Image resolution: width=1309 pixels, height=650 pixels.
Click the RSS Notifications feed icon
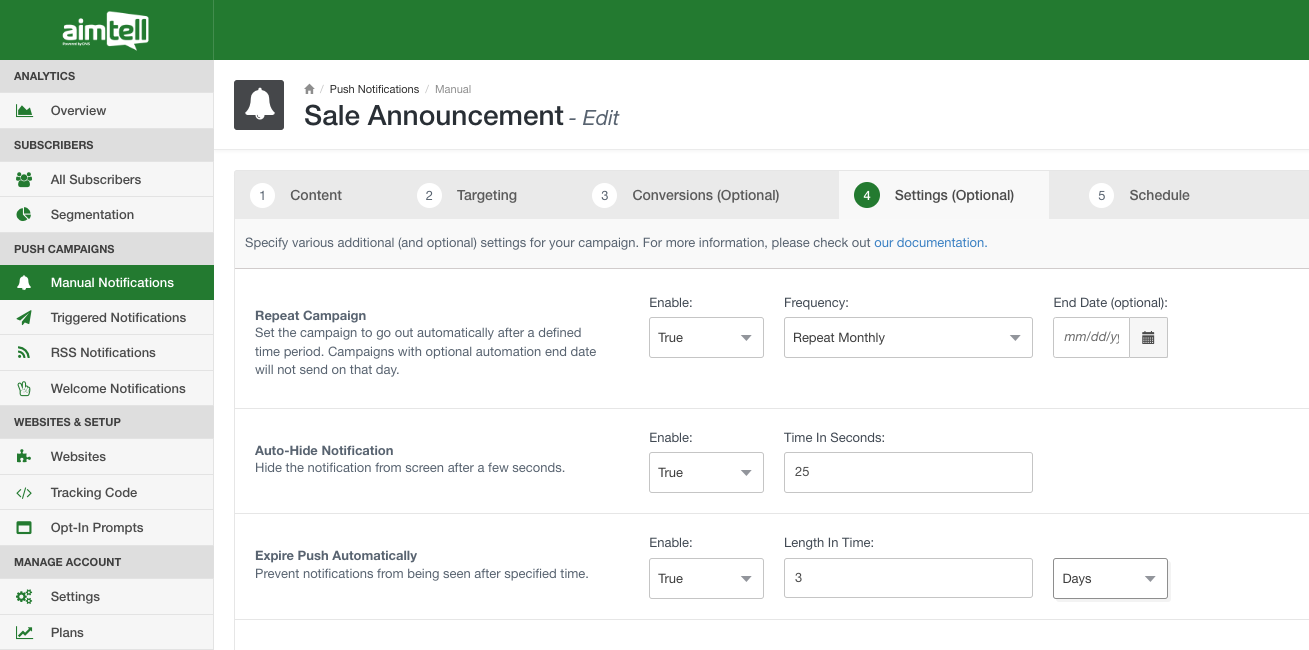(24, 353)
